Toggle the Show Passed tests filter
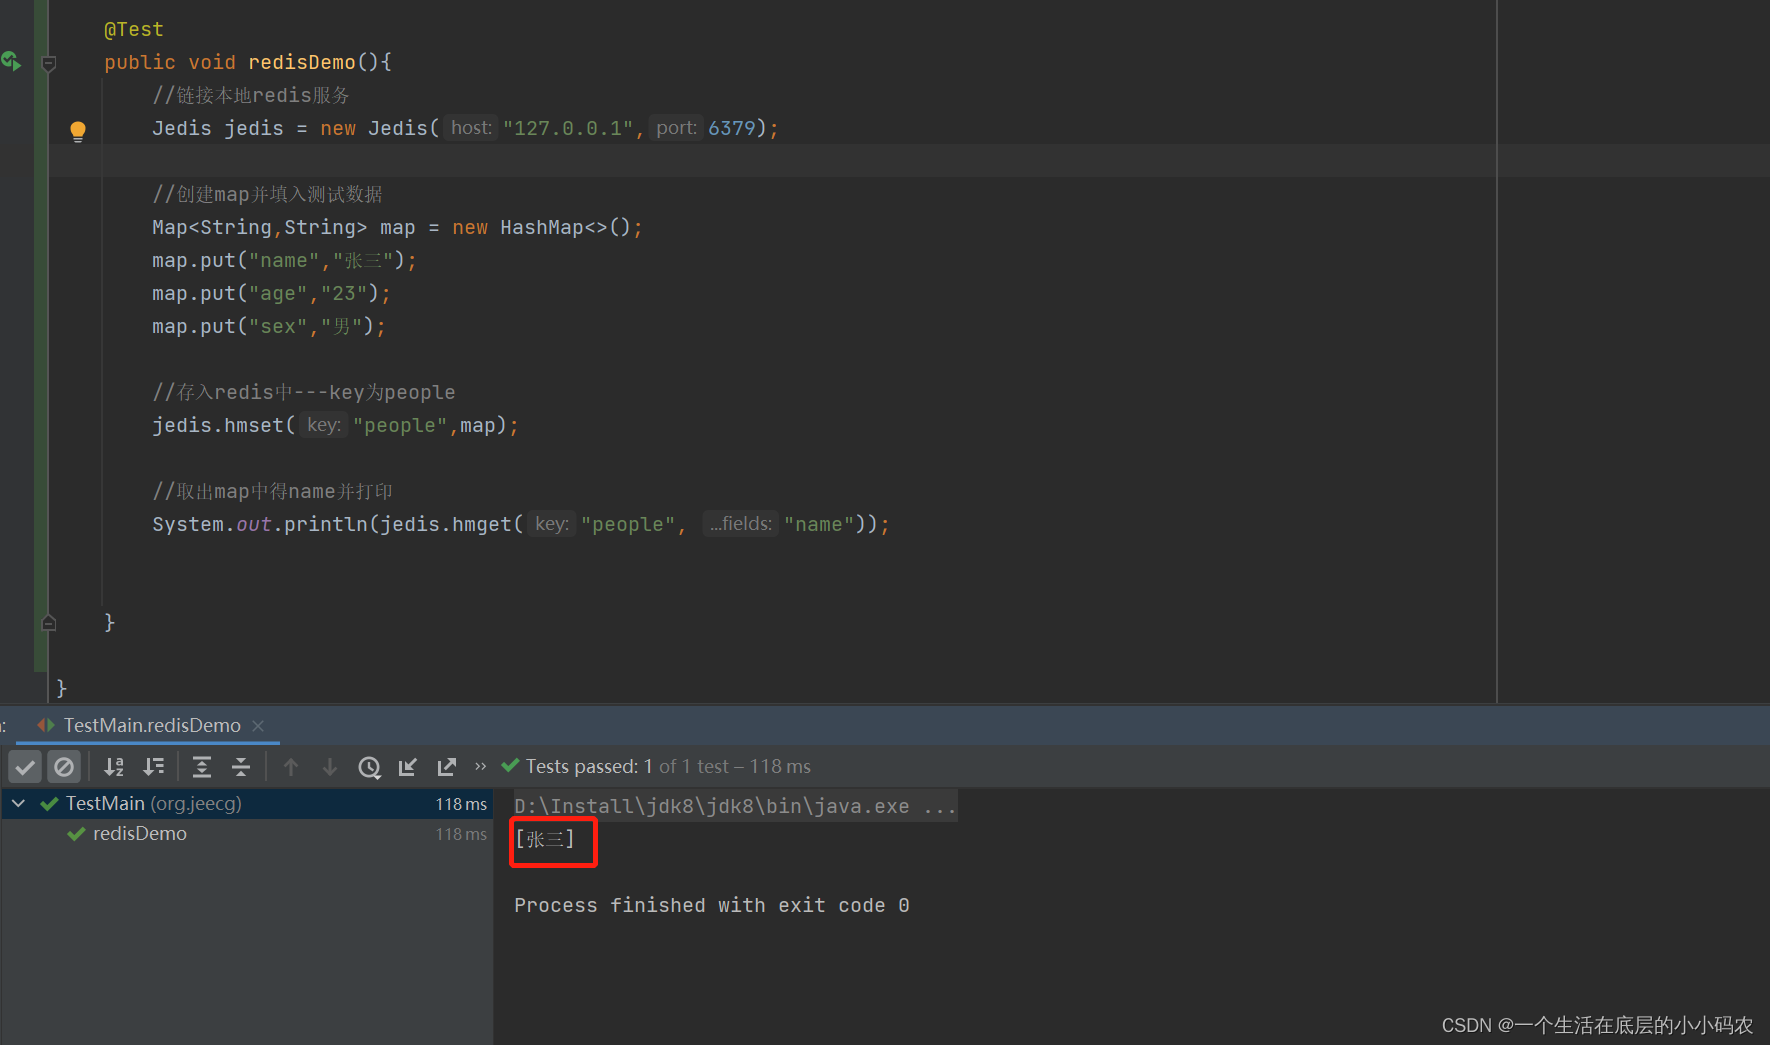 coord(25,766)
